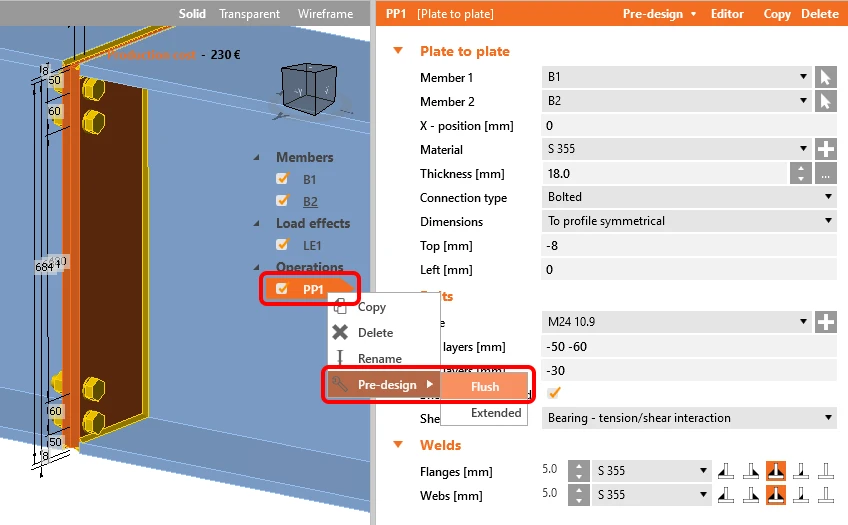Toggle PP1 operation checkbox
This screenshot has height=525, width=848.
coord(282,289)
